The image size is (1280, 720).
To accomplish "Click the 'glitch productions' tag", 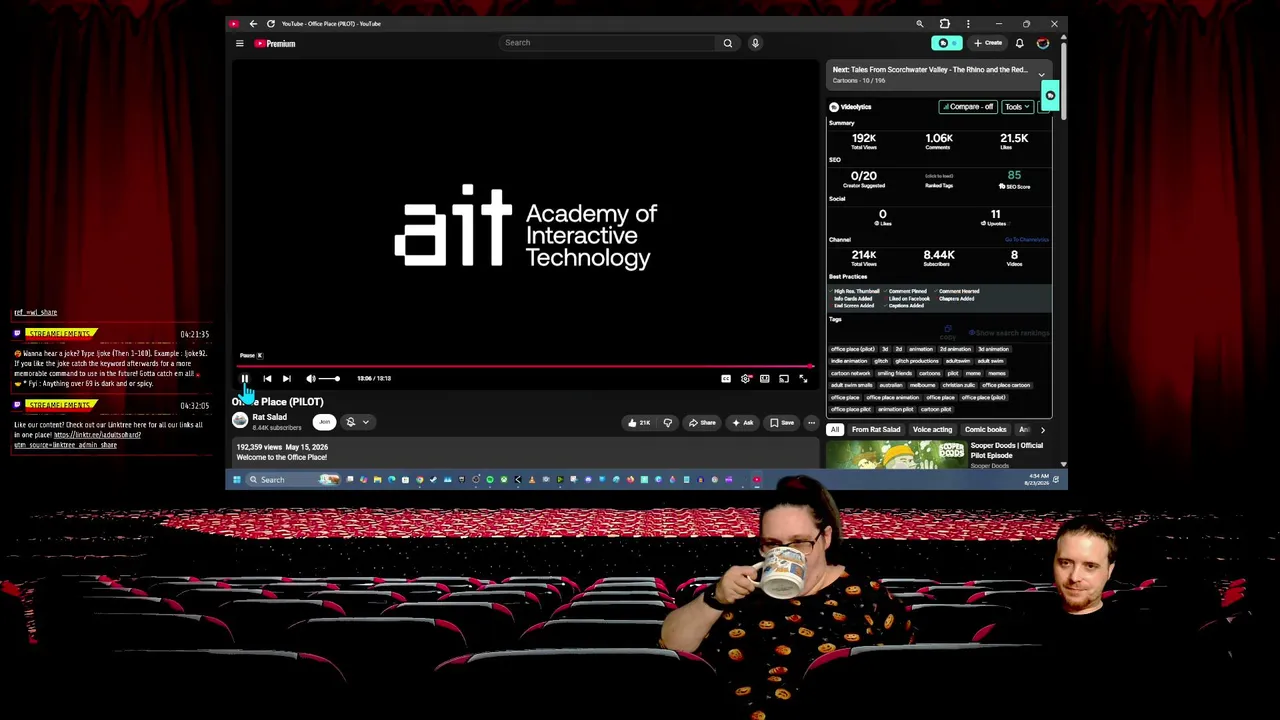I will click(x=916, y=361).
